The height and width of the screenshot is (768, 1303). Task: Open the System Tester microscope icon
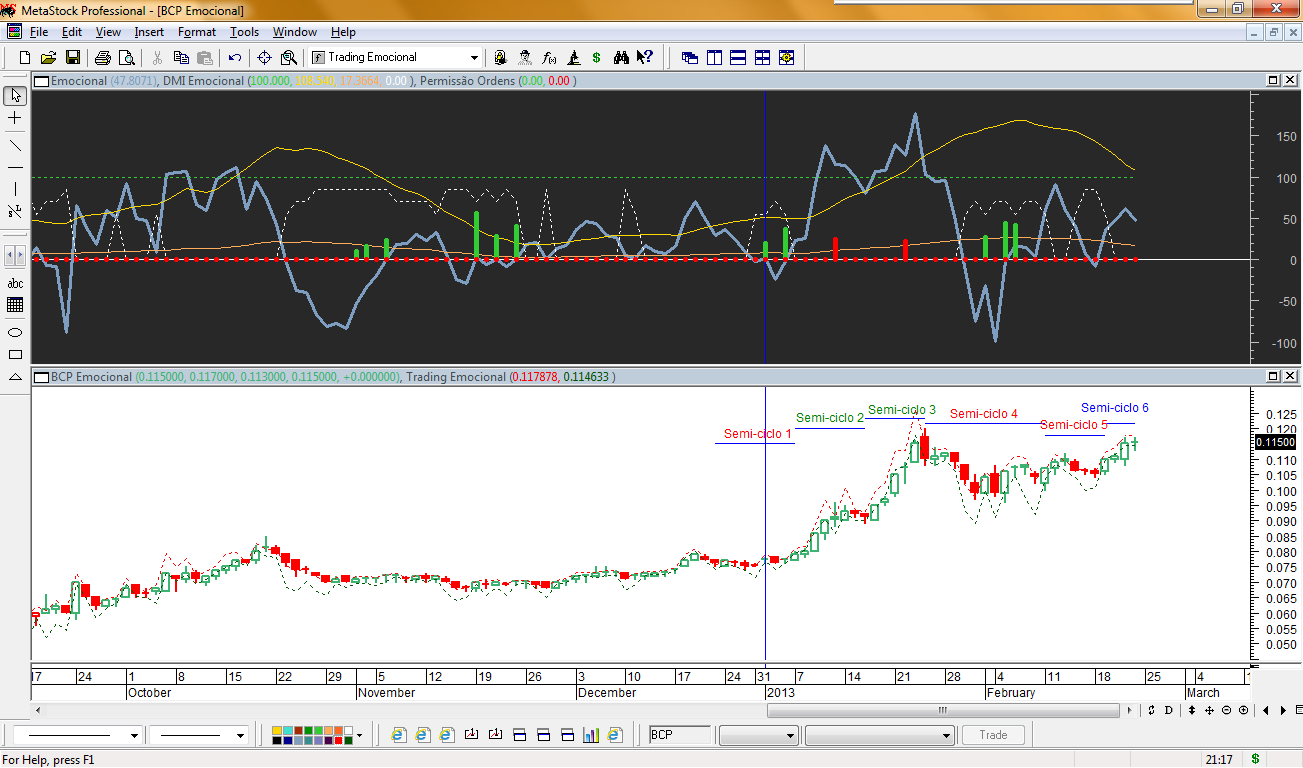tap(573, 57)
